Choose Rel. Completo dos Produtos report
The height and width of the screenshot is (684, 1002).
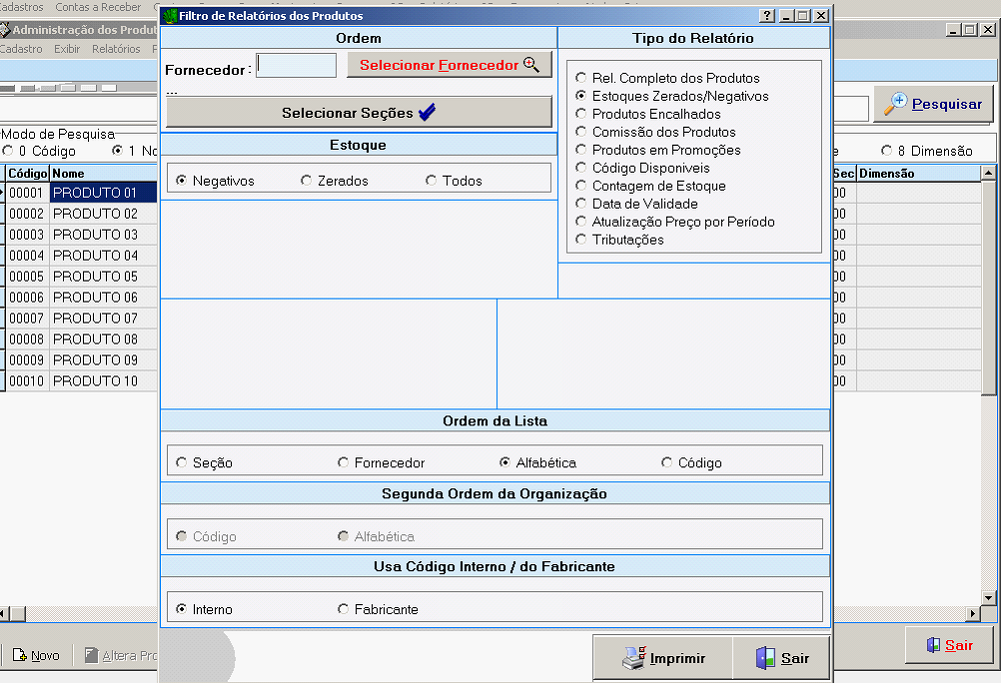click(581, 78)
